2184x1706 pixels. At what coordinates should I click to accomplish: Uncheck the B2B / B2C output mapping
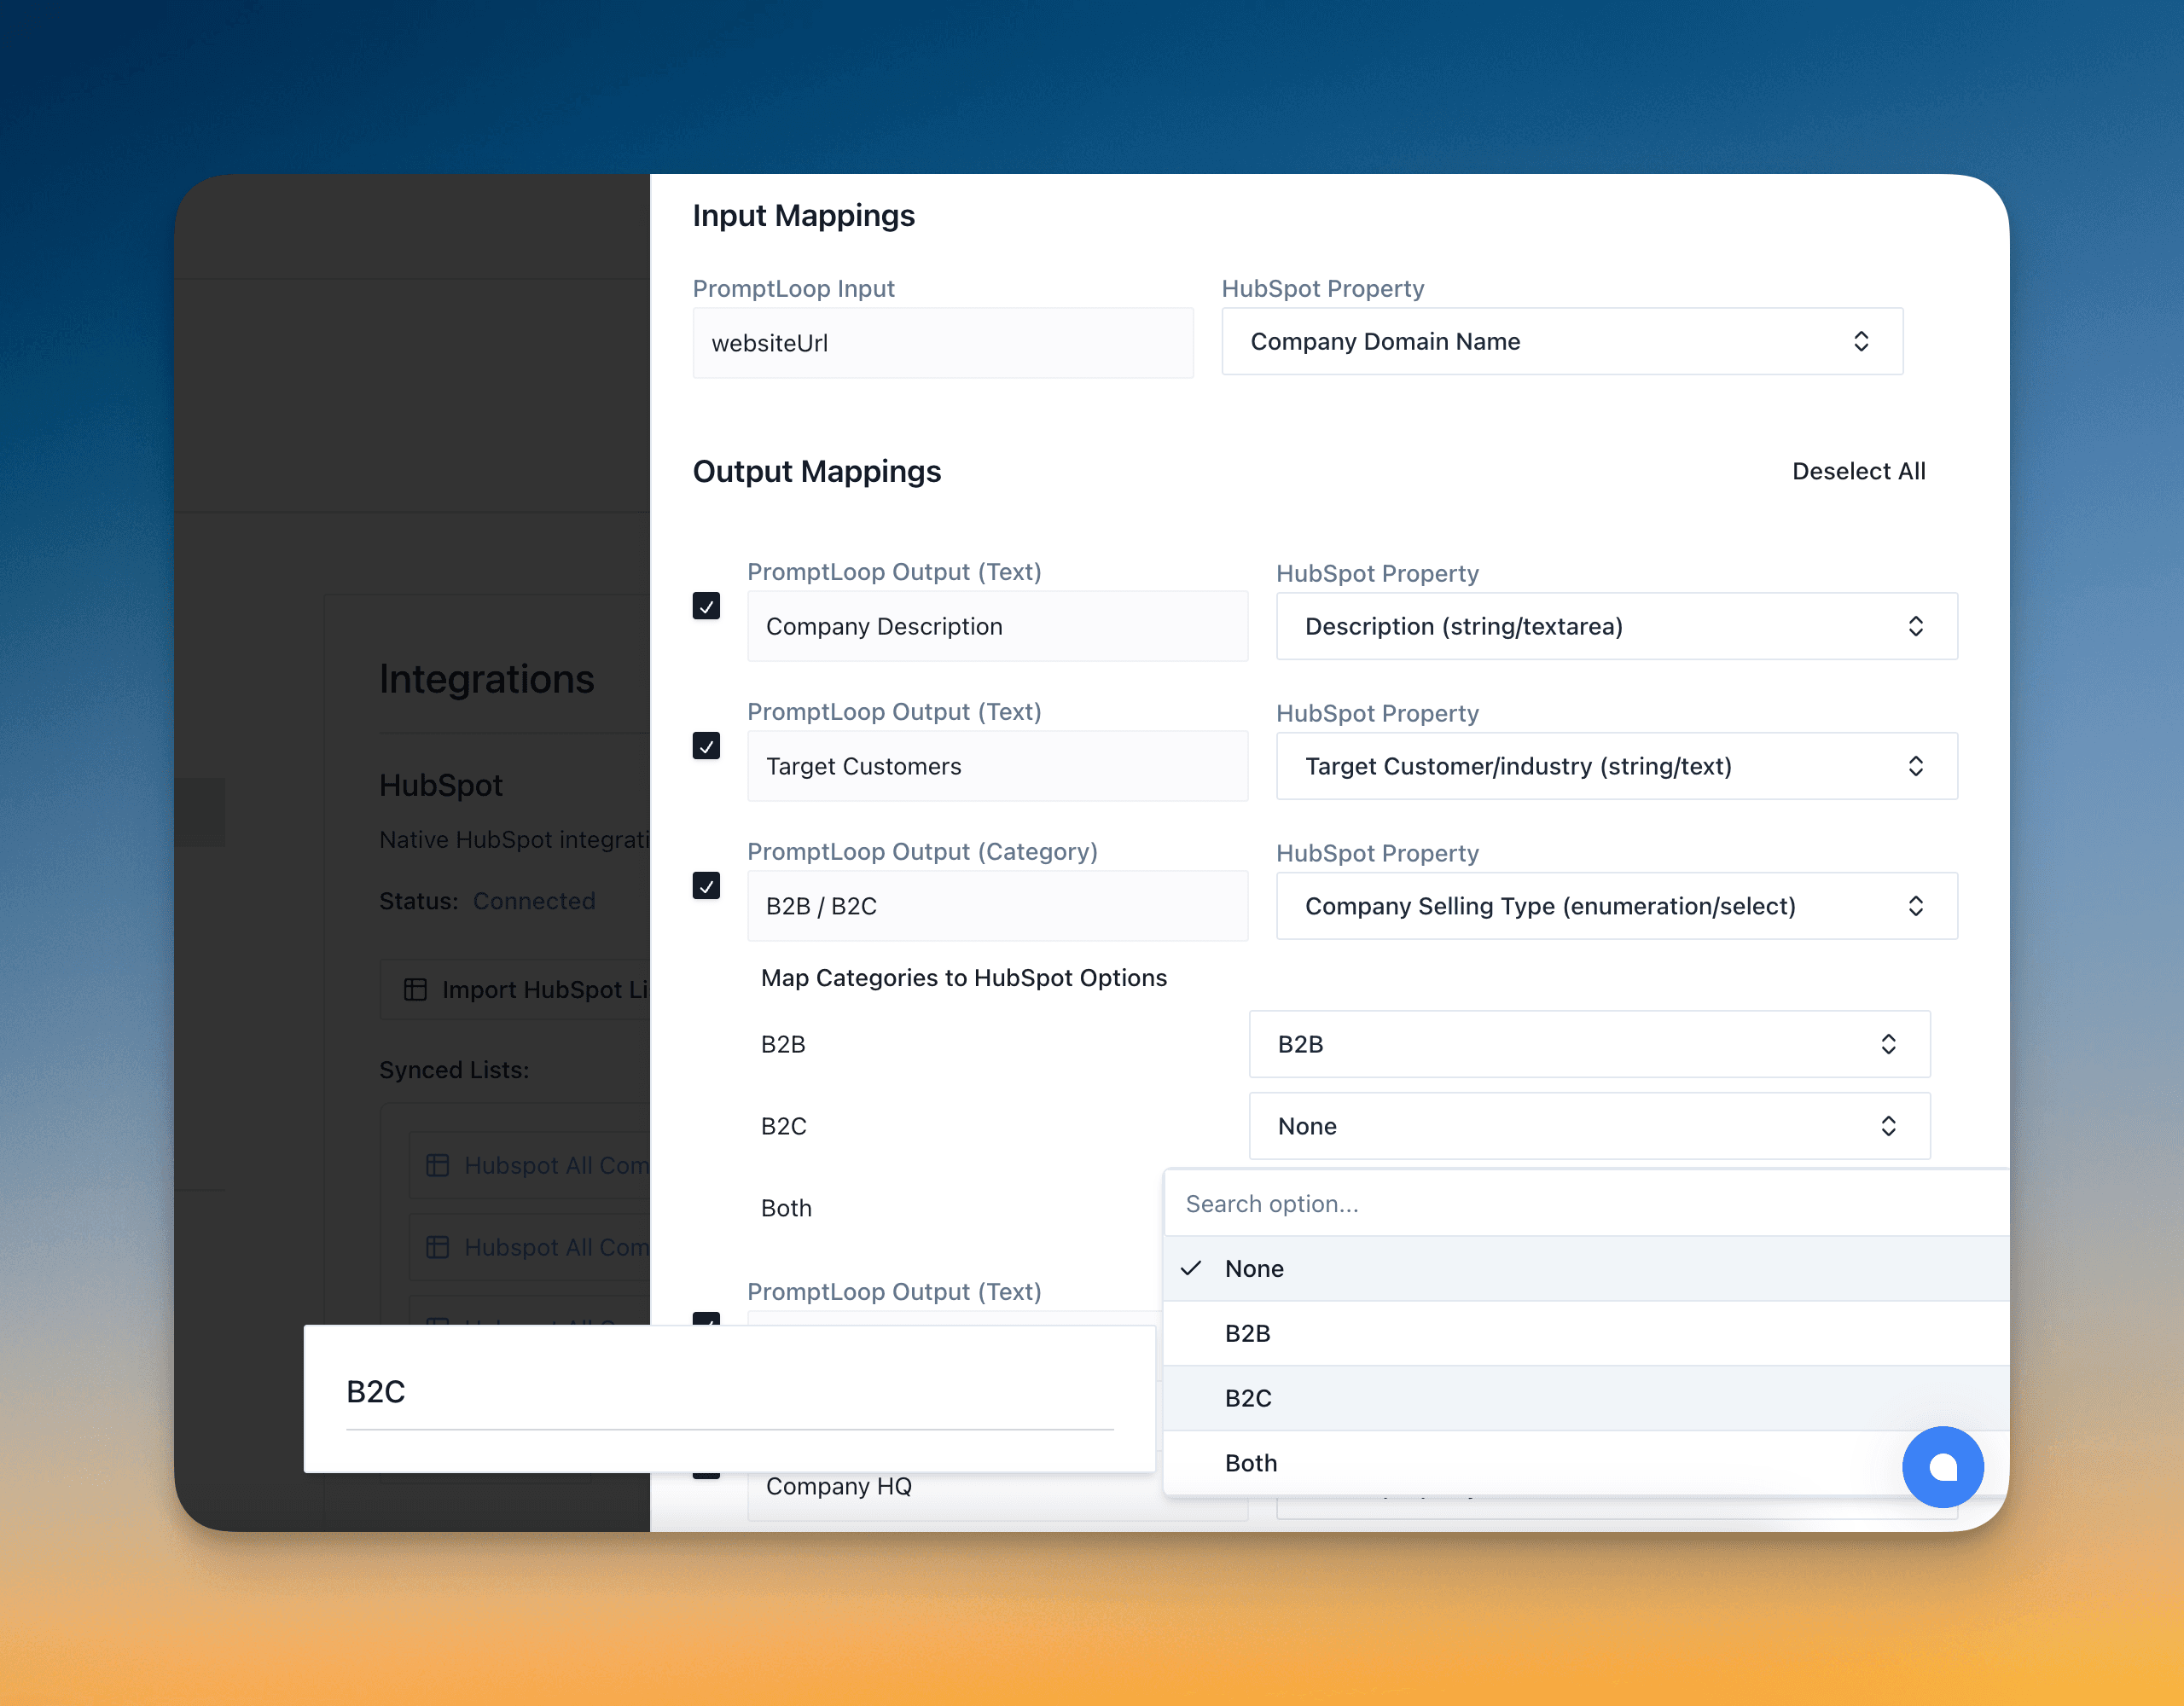pos(707,886)
